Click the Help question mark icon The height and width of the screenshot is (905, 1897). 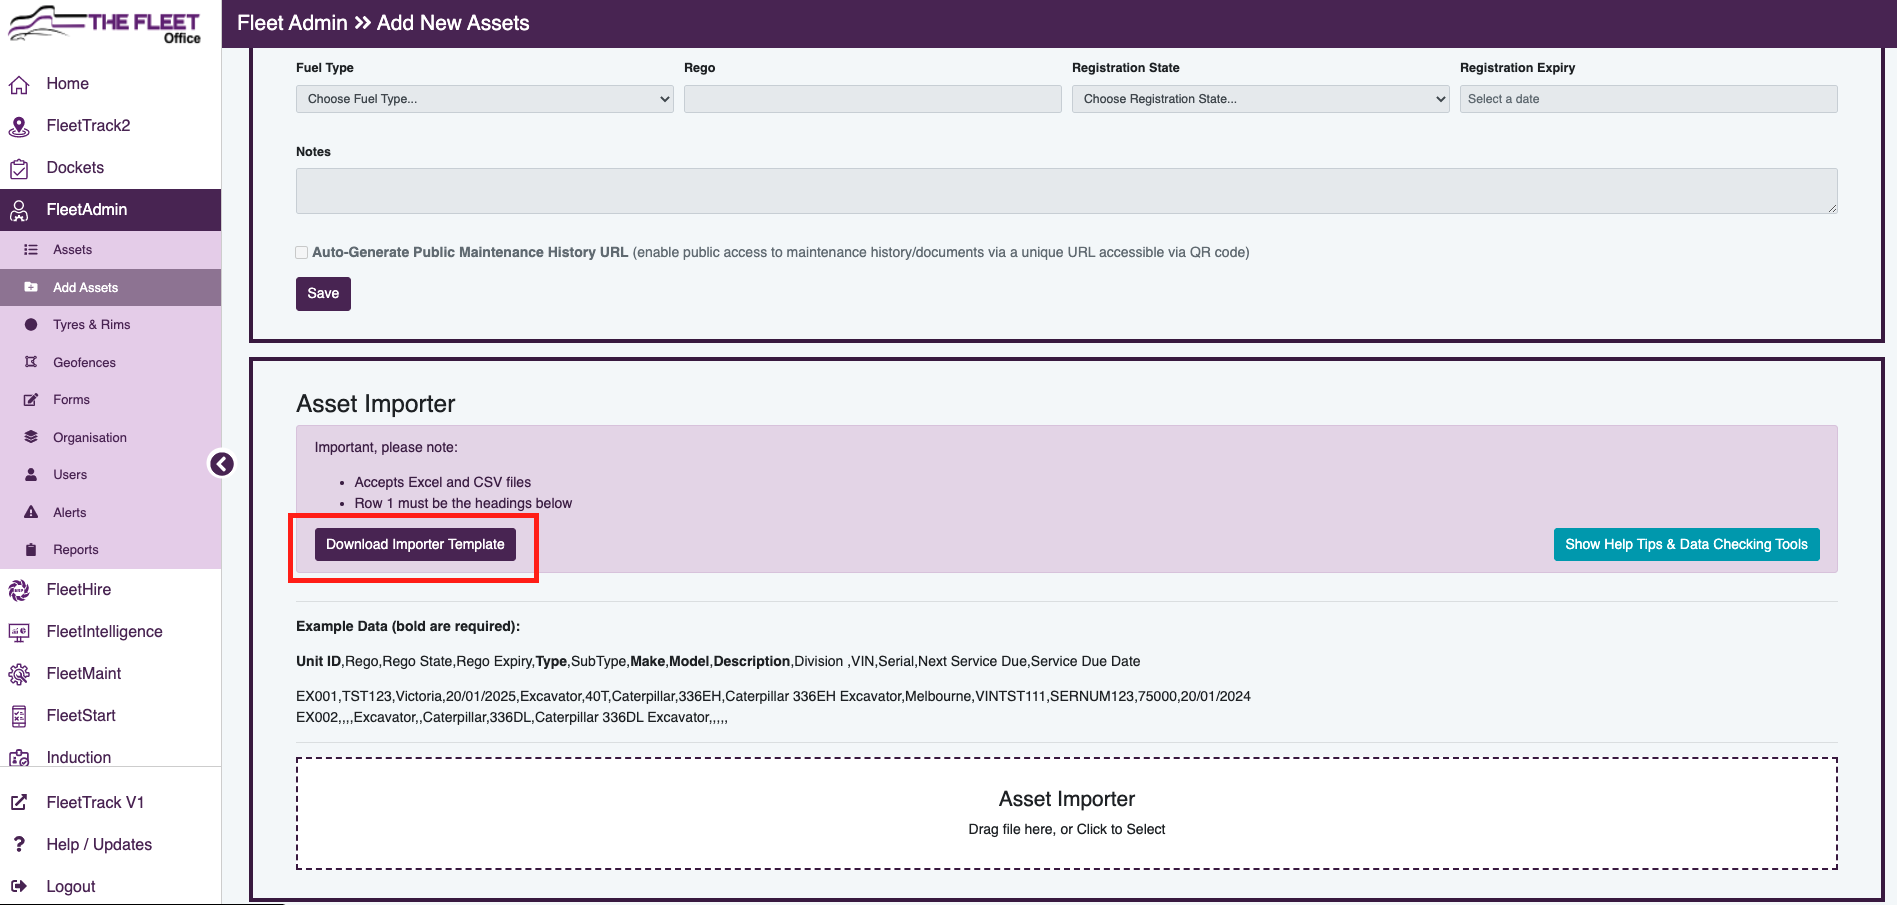pos(19,844)
